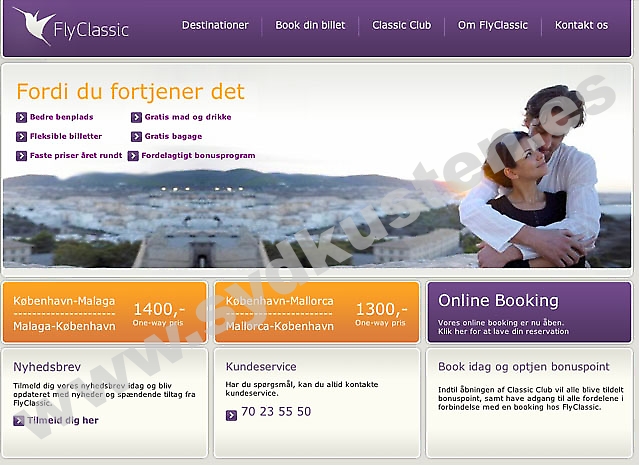640x466 pixels.
Task: Open the Om FlyClassic menu item
Action: point(493,25)
